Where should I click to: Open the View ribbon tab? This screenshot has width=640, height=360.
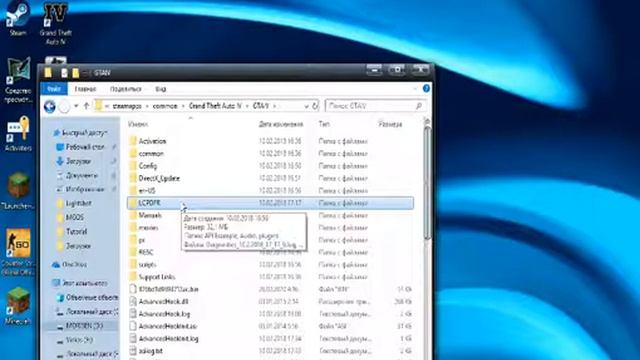click(160, 89)
